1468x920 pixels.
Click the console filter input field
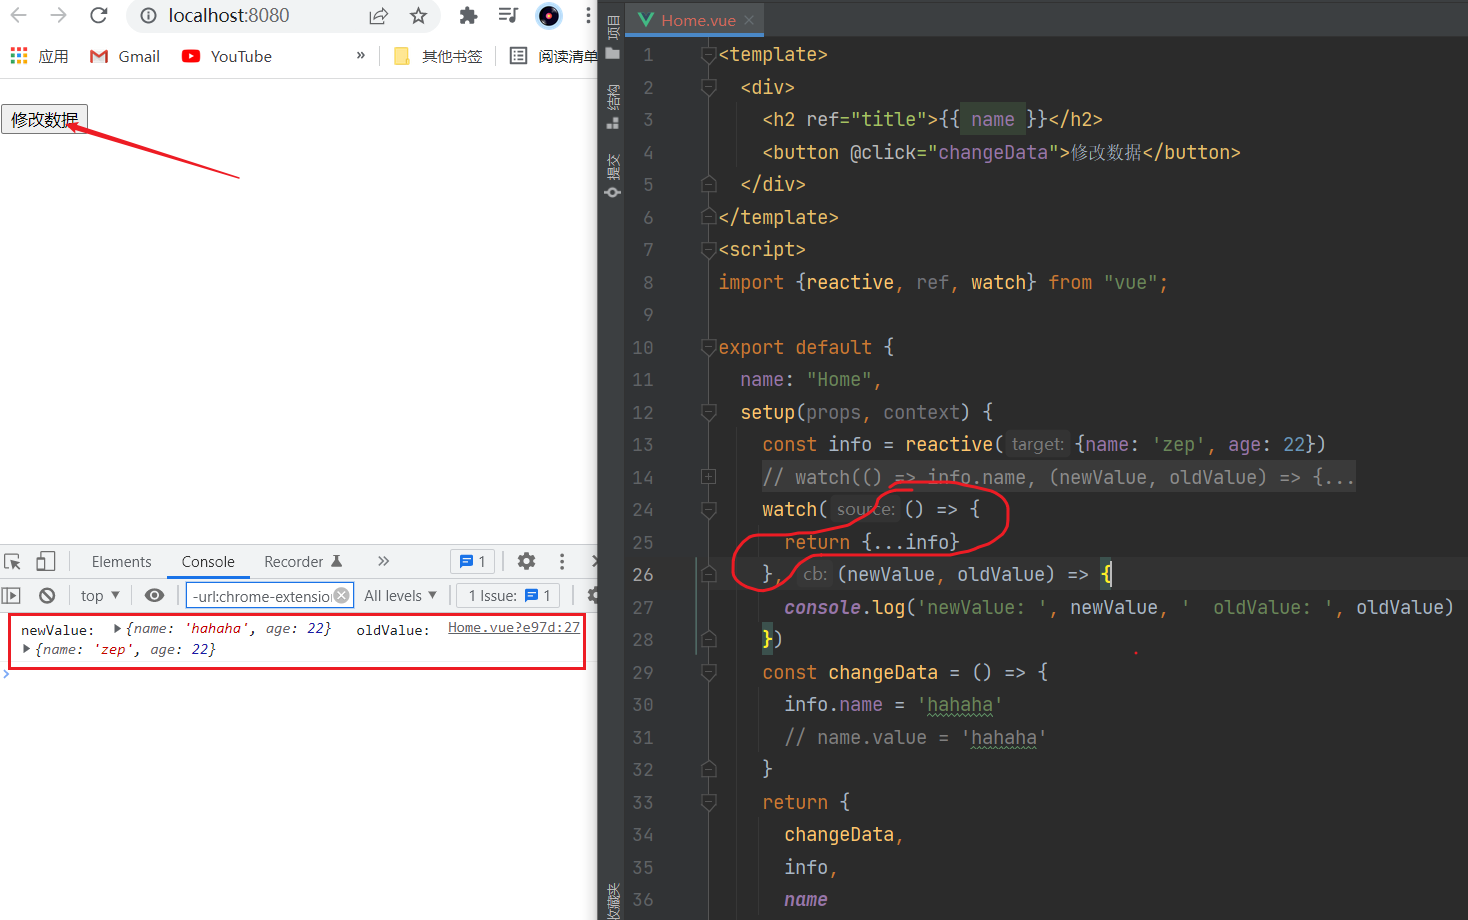point(265,595)
